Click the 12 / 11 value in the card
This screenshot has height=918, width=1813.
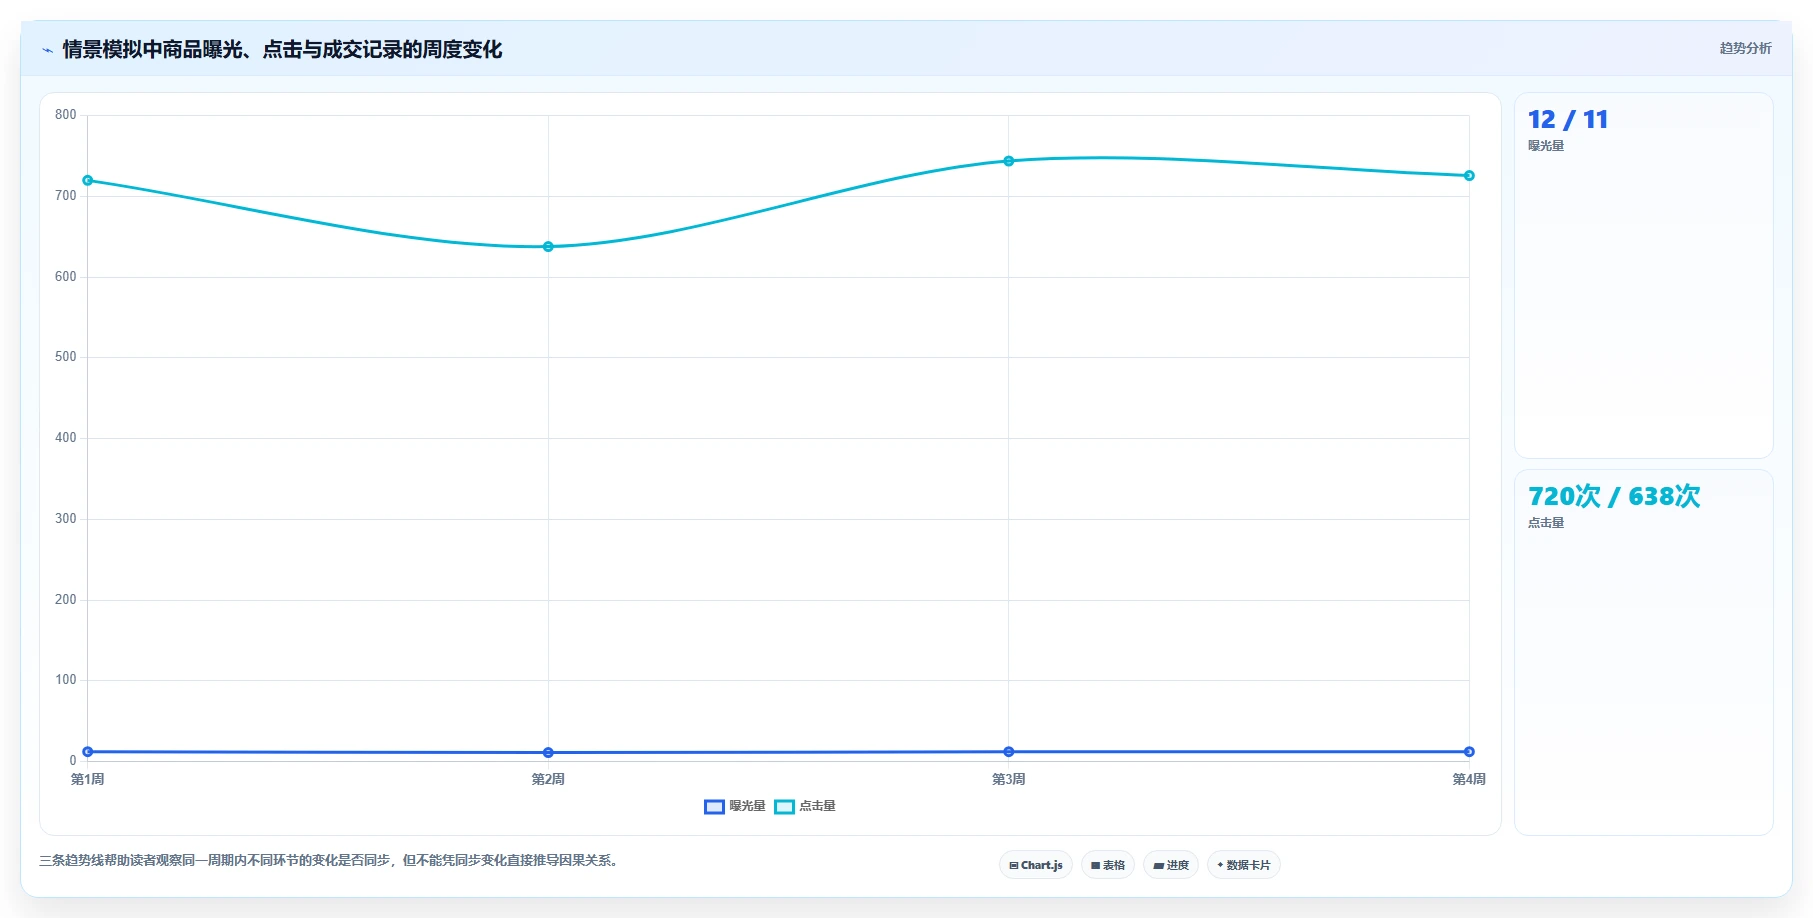(x=1568, y=120)
